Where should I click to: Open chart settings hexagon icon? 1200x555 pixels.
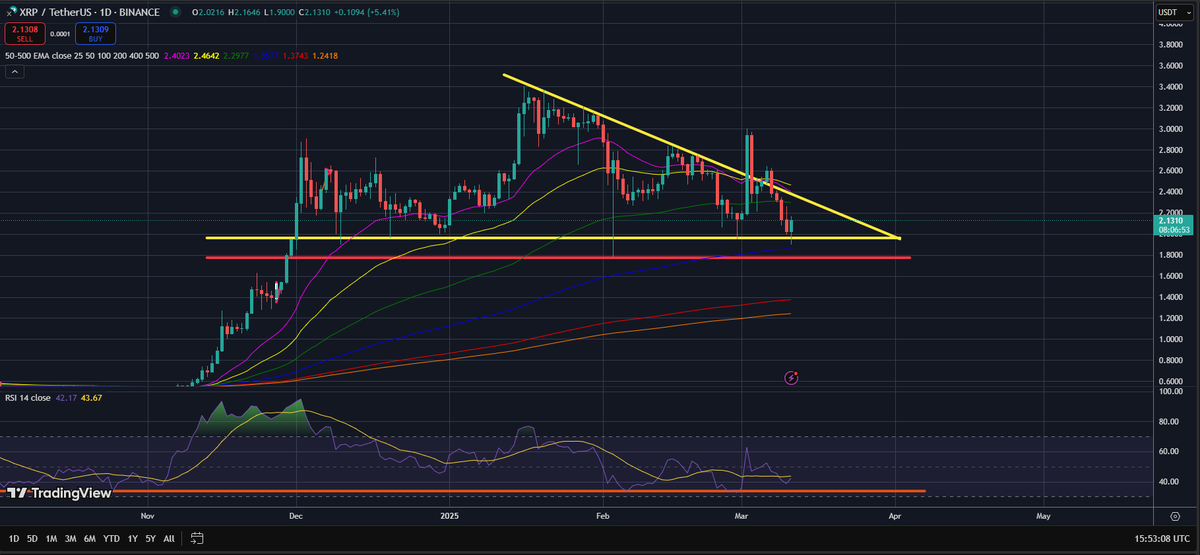pos(1174,516)
